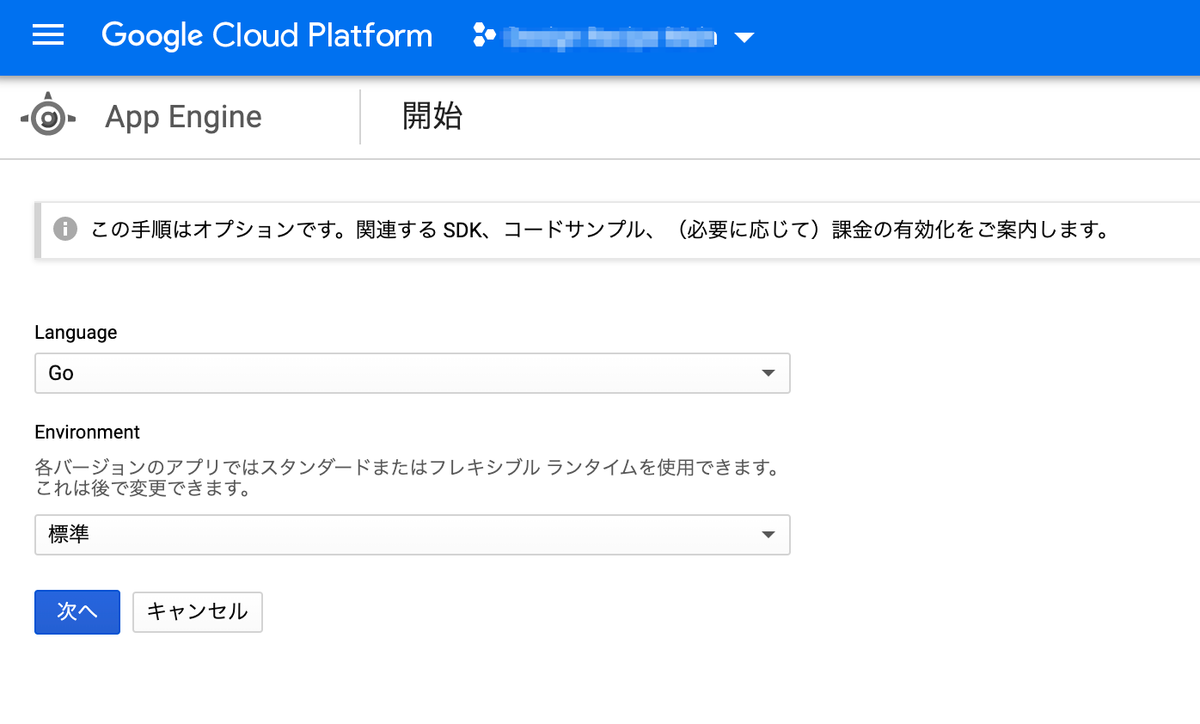
Task: Open the Language dropdown showing Go
Action: tap(412, 373)
